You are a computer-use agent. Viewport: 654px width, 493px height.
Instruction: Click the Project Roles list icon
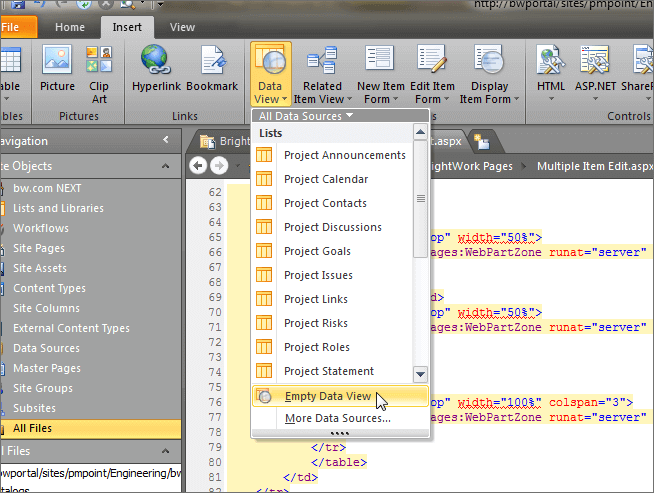(x=264, y=347)
